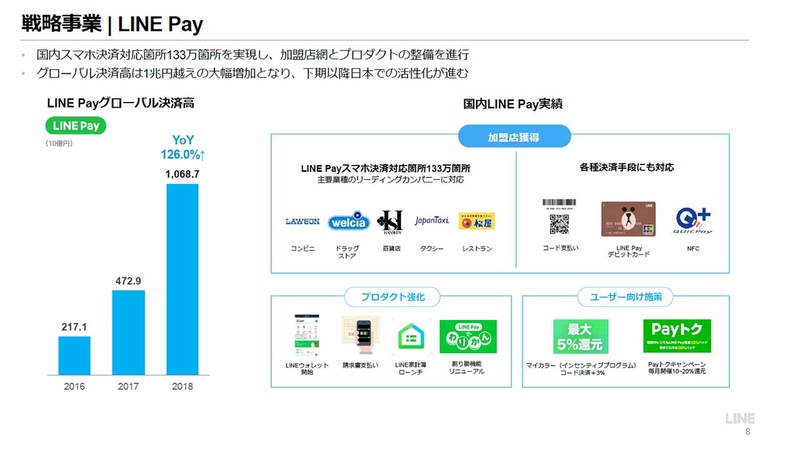Screen dimensions: 800x450
Task: Click the 2016 axis label
Action: (74, 386)
